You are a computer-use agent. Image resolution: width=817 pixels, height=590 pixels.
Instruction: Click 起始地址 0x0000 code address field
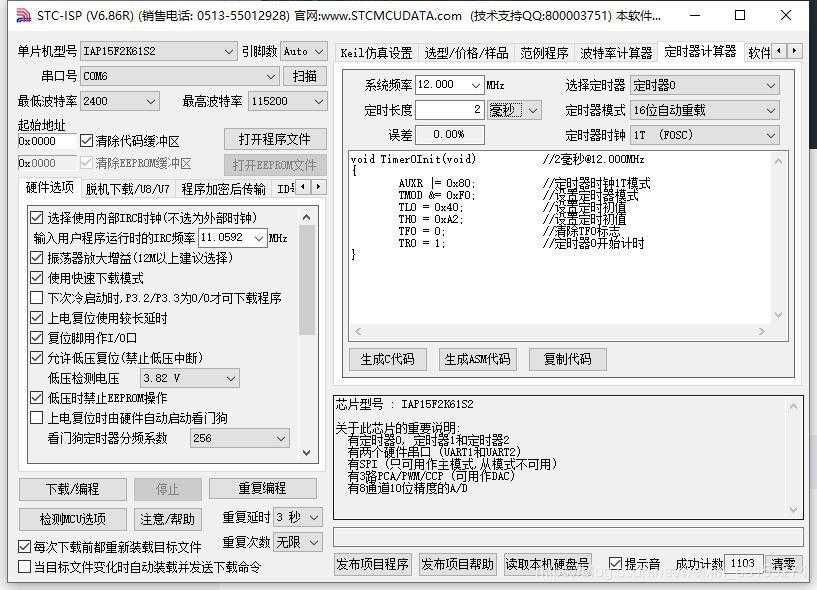coord(46,141)
